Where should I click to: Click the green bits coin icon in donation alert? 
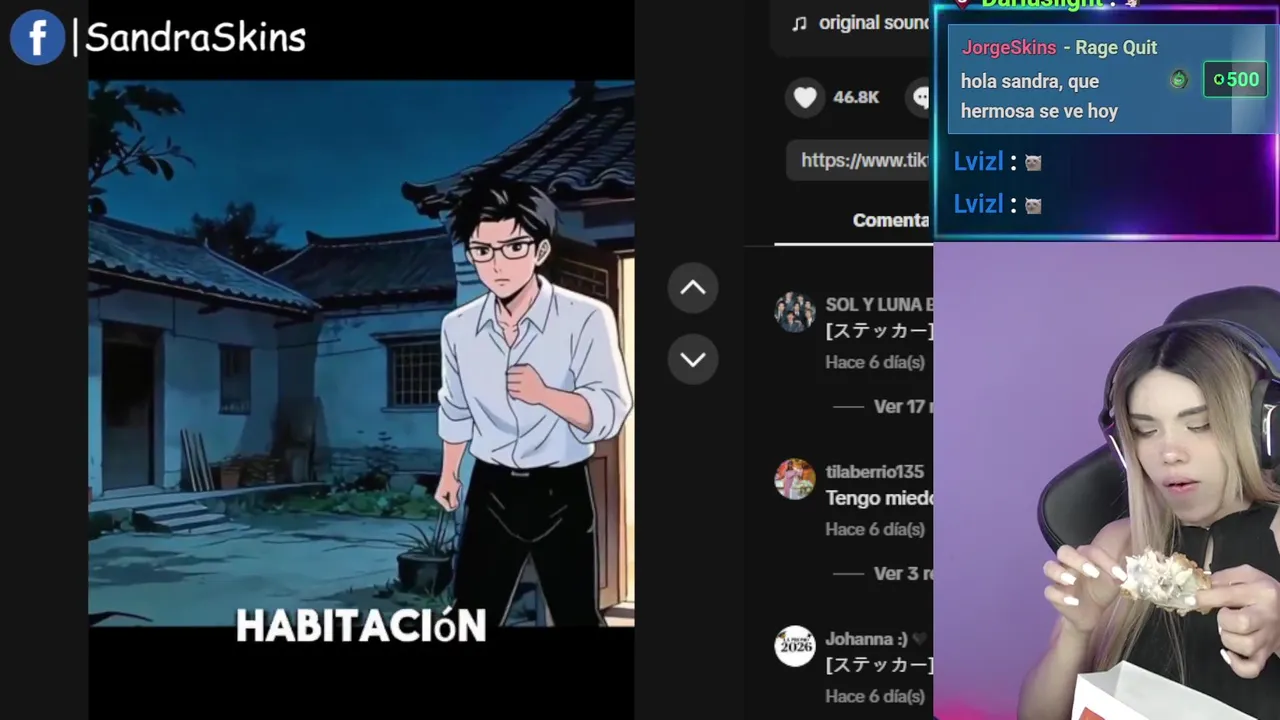pos(1179,80)
